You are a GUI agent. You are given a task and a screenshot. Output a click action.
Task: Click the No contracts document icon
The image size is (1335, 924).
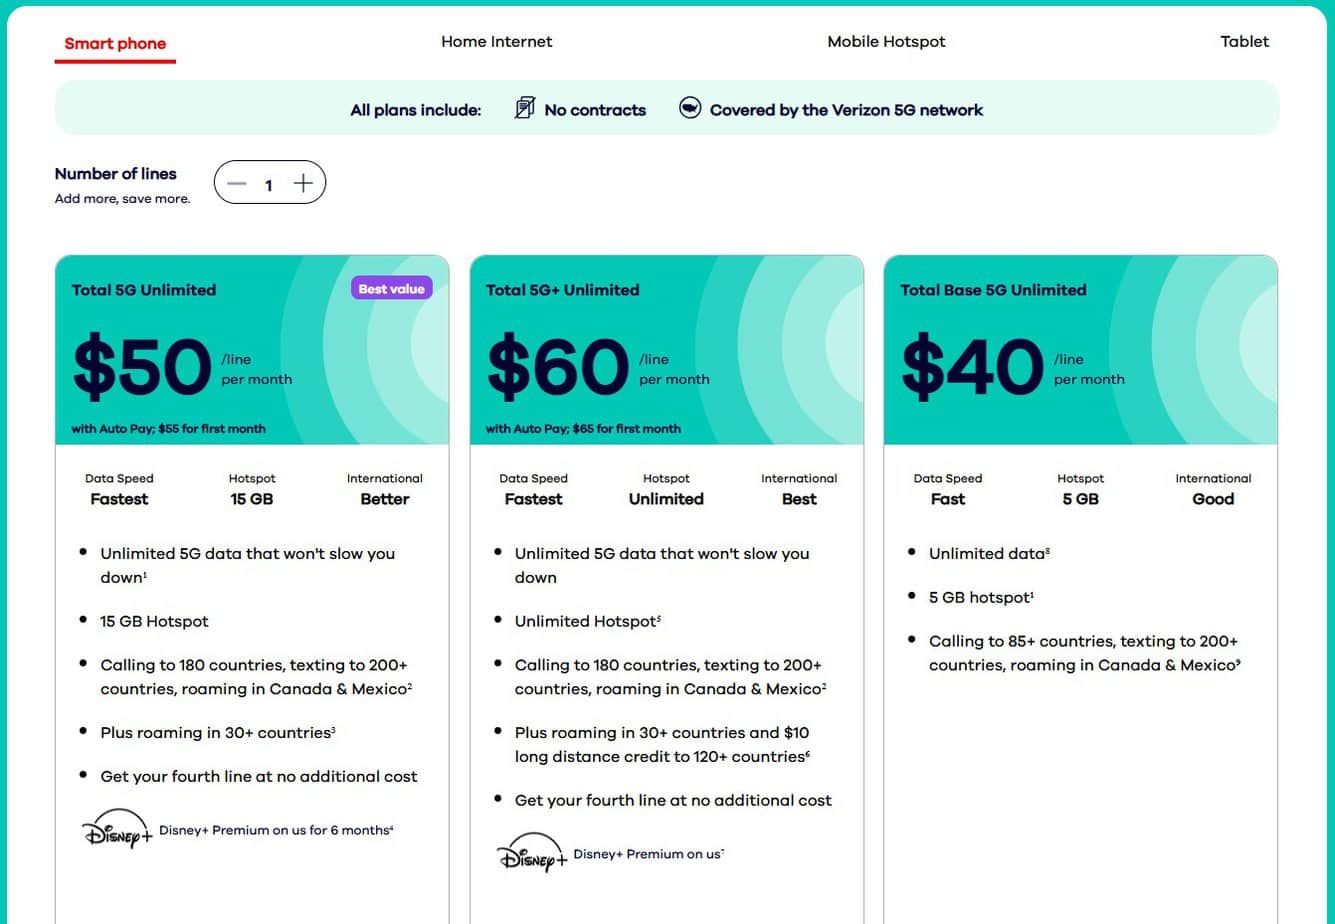(x=524, y=108)
